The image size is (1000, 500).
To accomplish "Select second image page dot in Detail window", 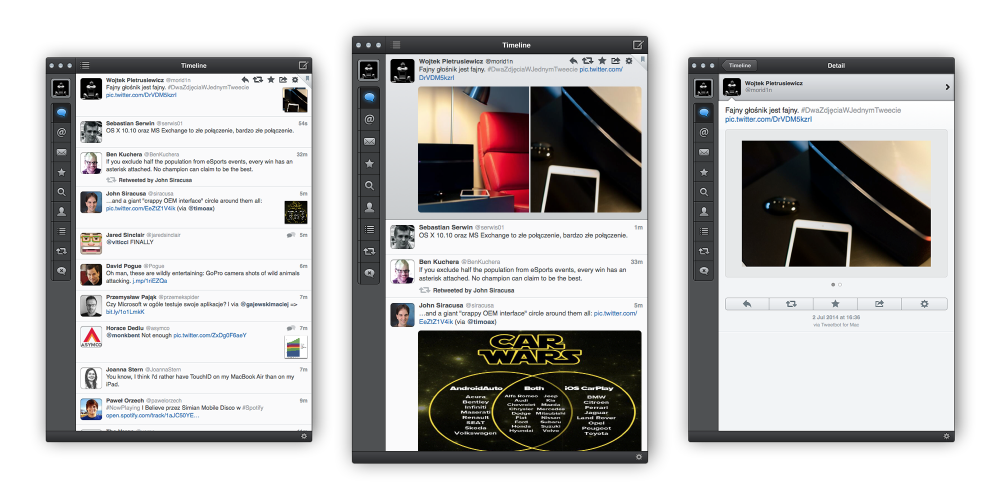I will click(x=840, y=284).
